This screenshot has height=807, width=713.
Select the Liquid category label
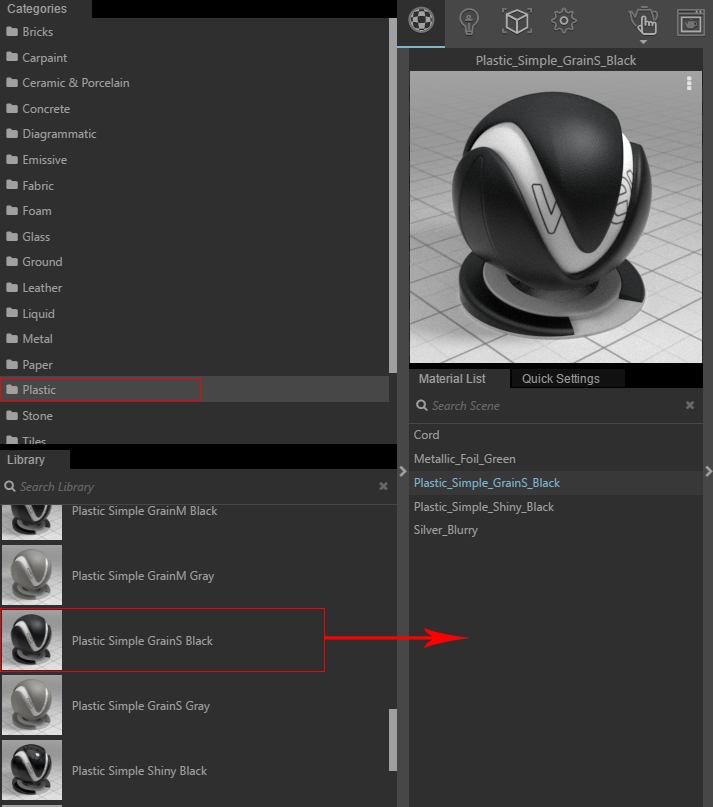(39, 313)
